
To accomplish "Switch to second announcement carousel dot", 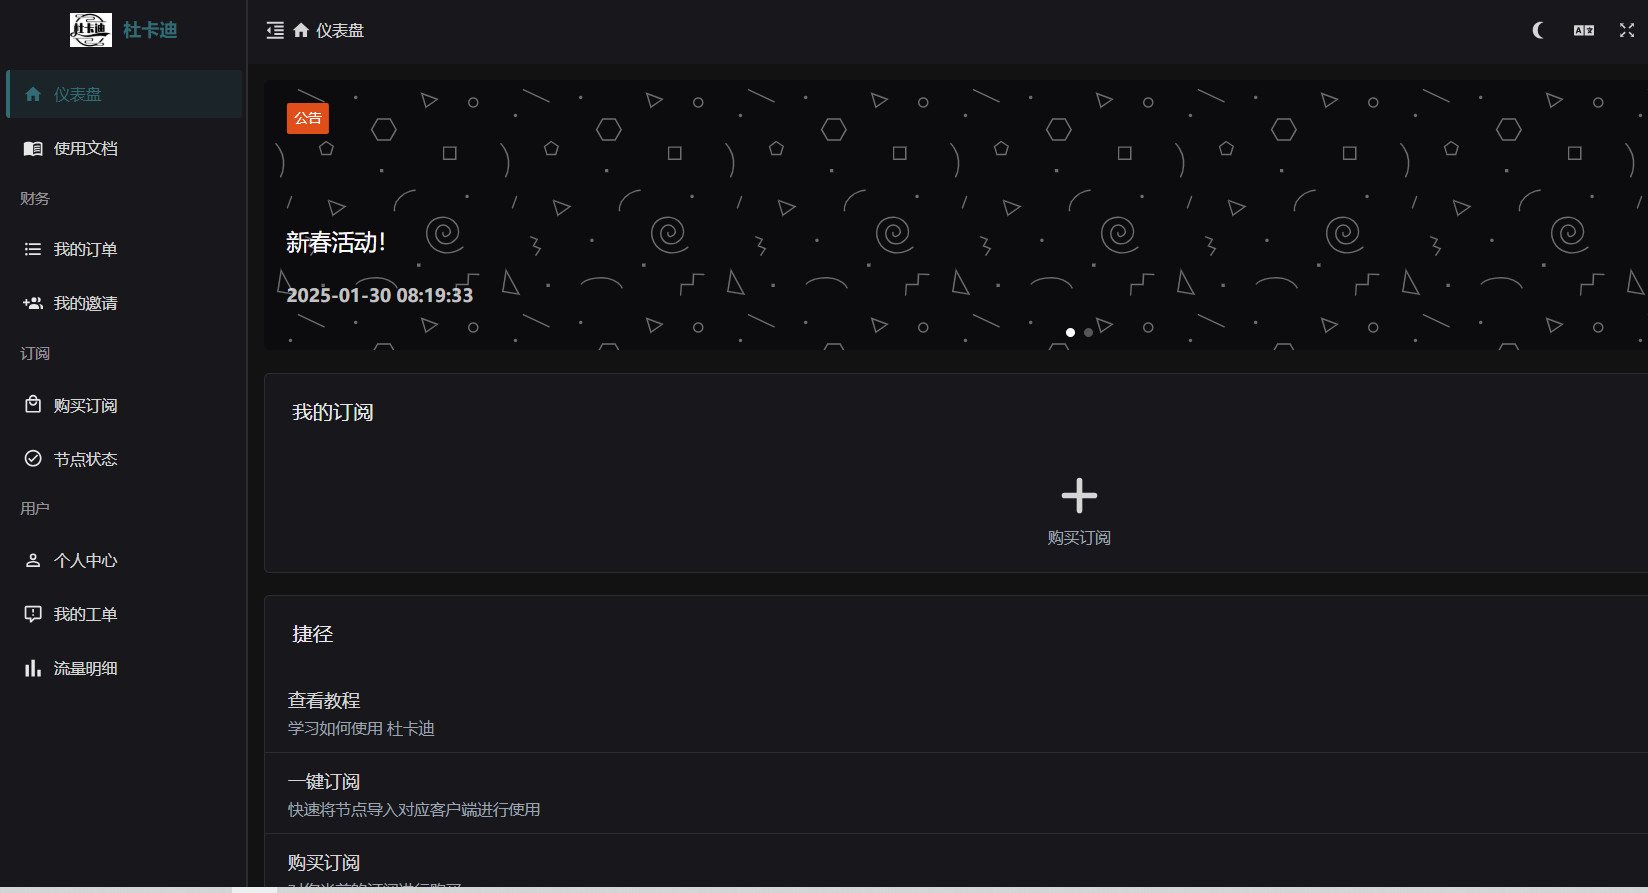I will click(x=1089, y=332).
